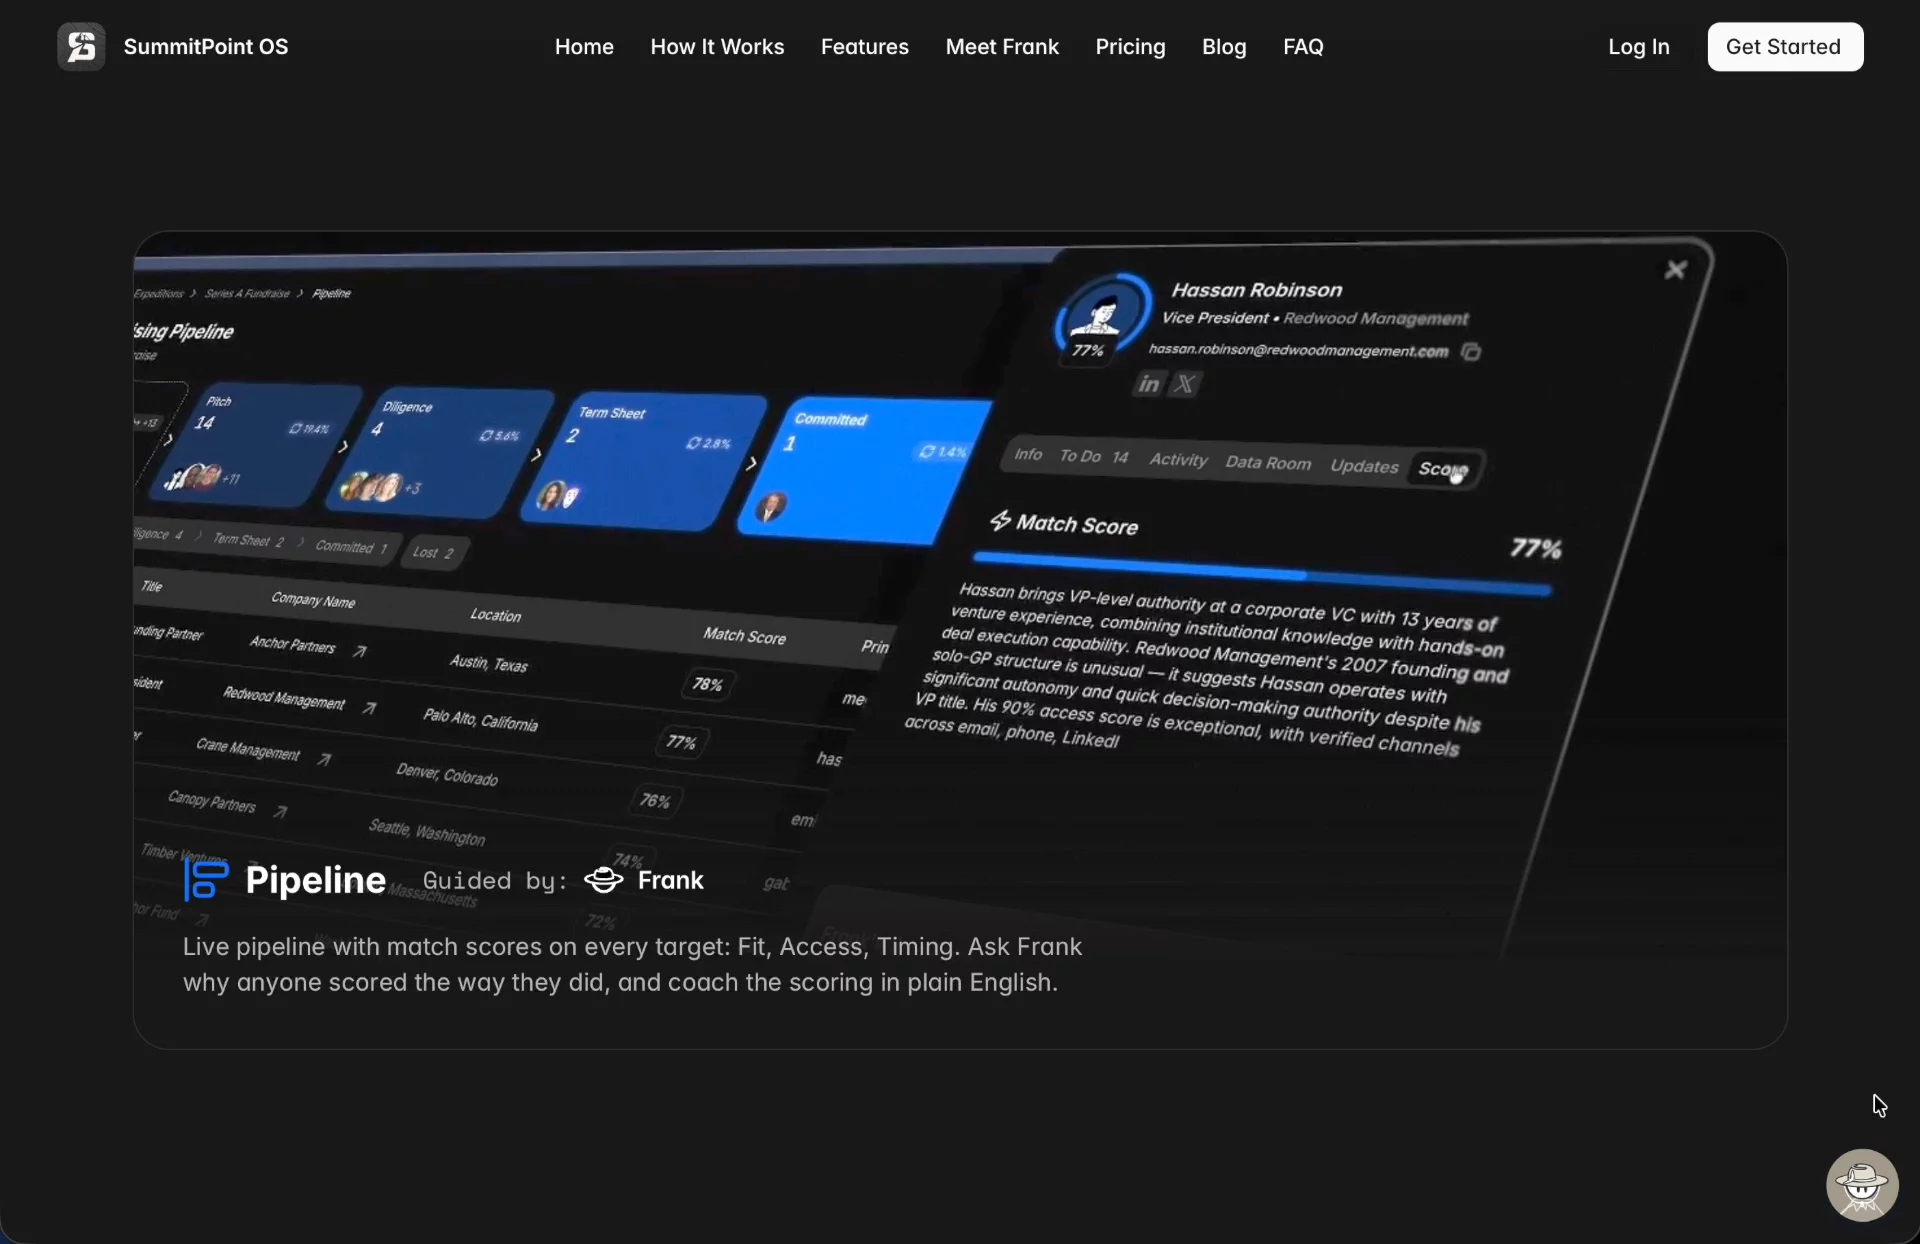This screenshot has height=1244, width=1920.
Task: Open Canopy Partners external link arrow
Action: pos(280,811)
